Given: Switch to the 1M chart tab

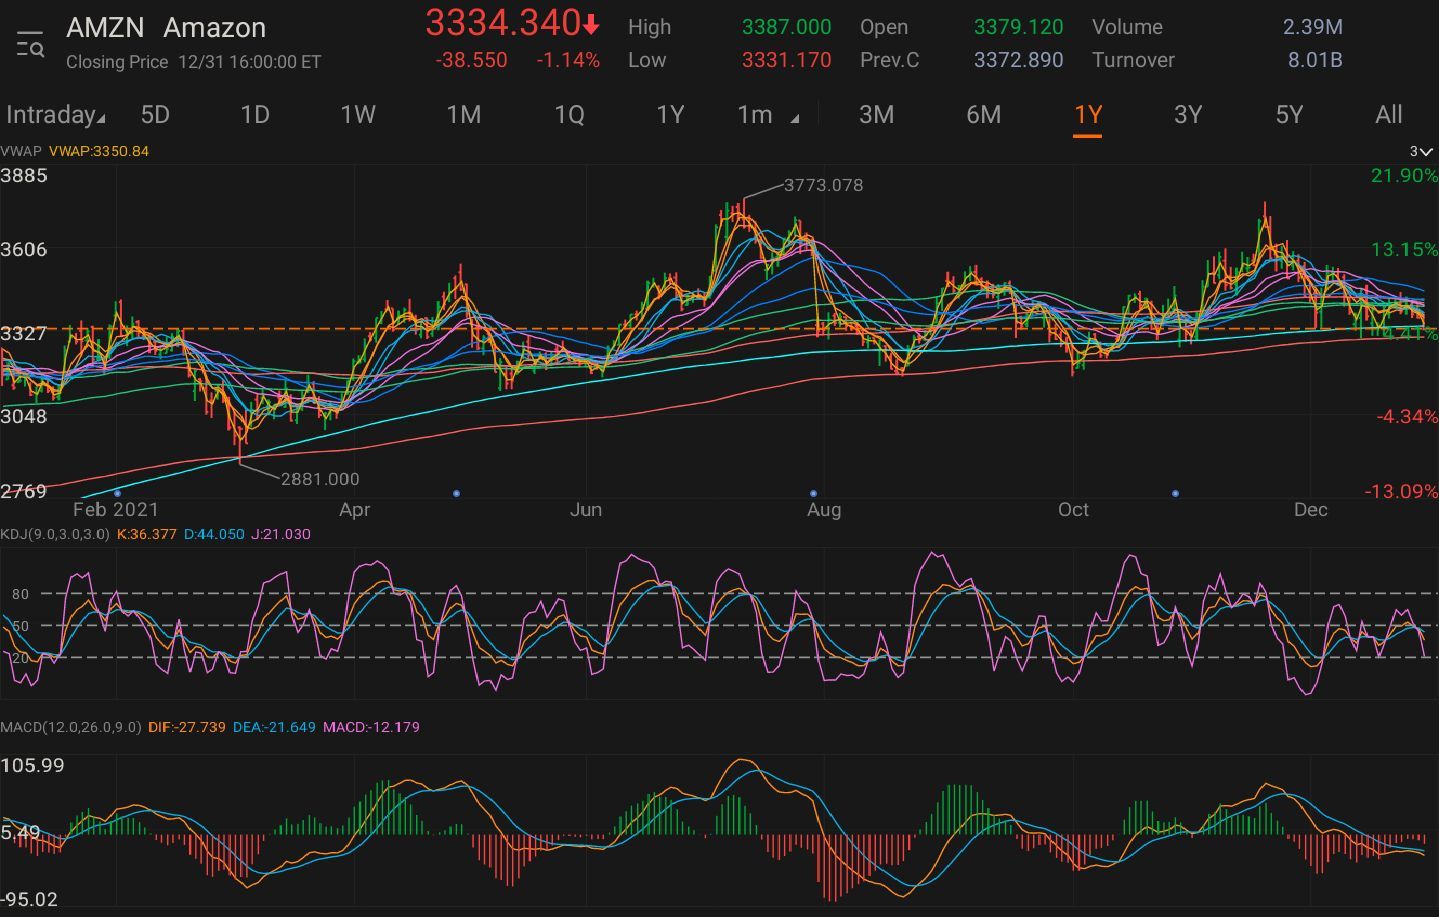Looking at the screenshot, I should coord(464,114).
